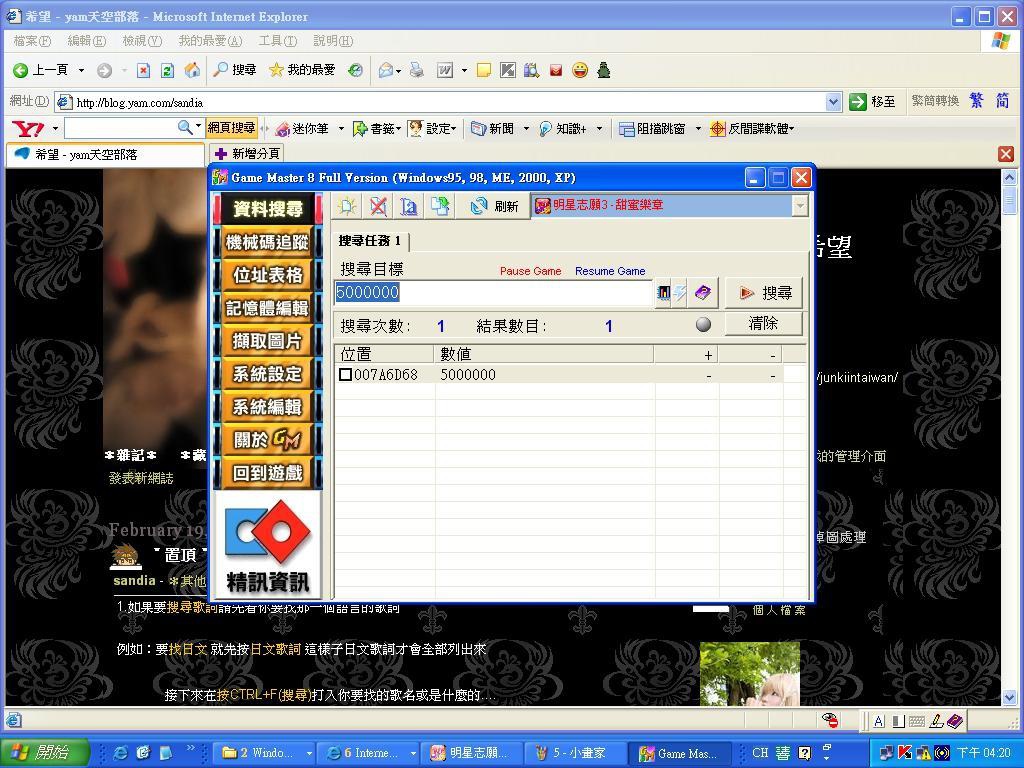Screen dimensions: 1024x768
Task: Click the 搜尋 search button in Game Master
Action: [764, 293]
